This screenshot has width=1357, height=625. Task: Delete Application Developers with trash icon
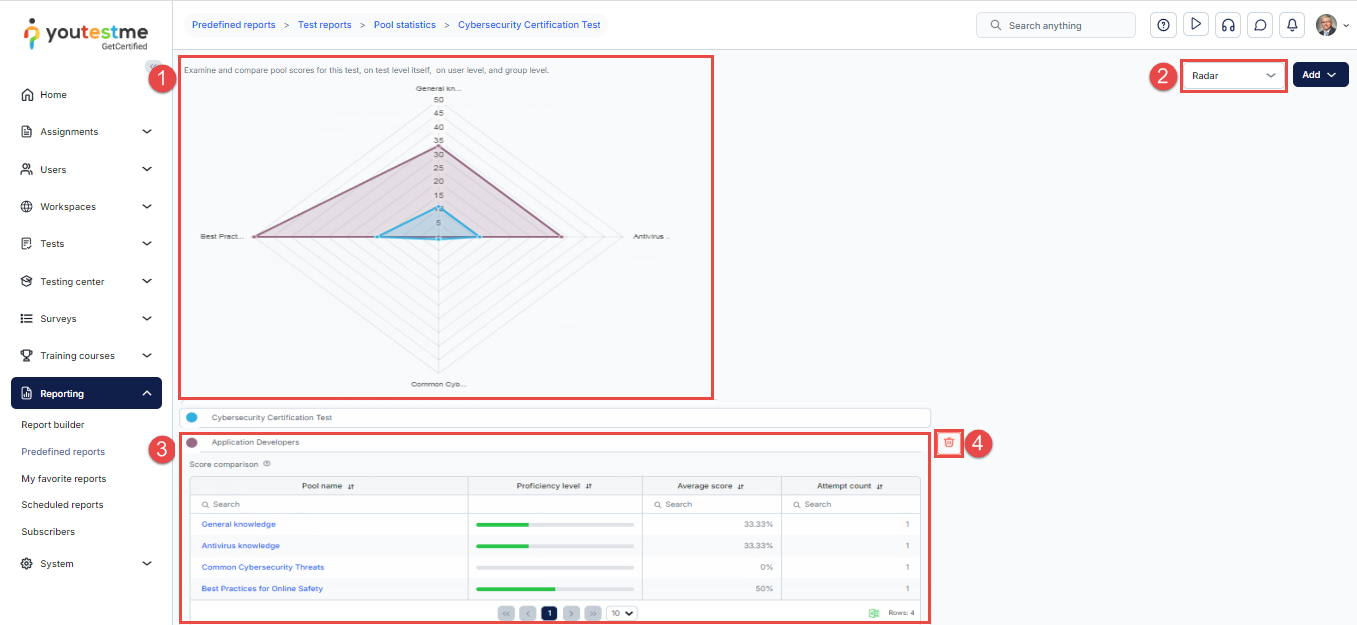tap(949, 442)
